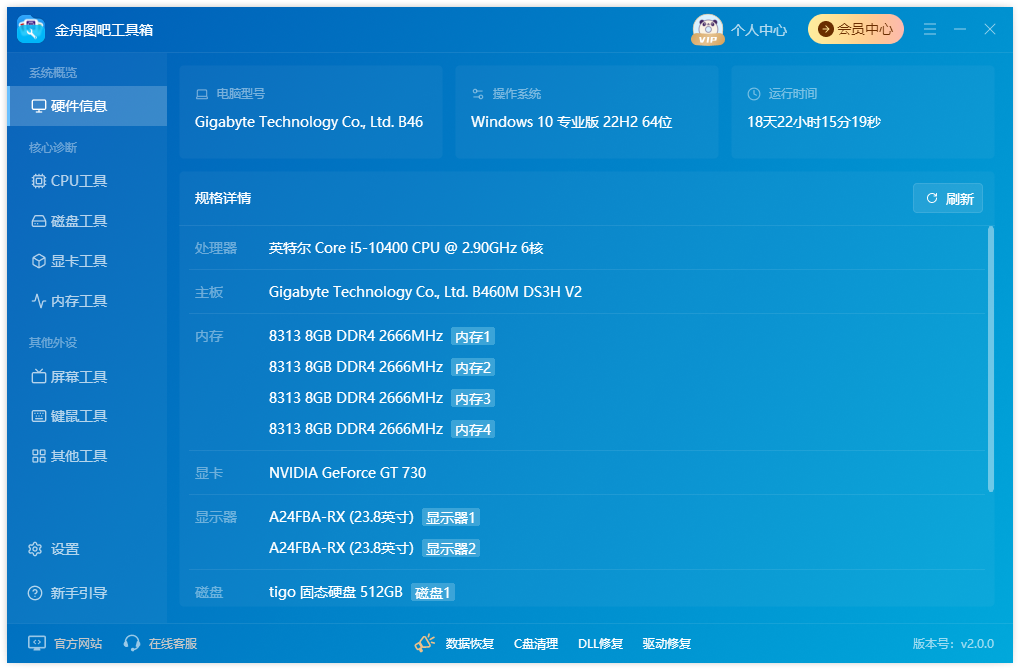The width and height of the screenshot is (1020, 670).
Task: Click the 刷新 refresh button
Action: [948, 198]
